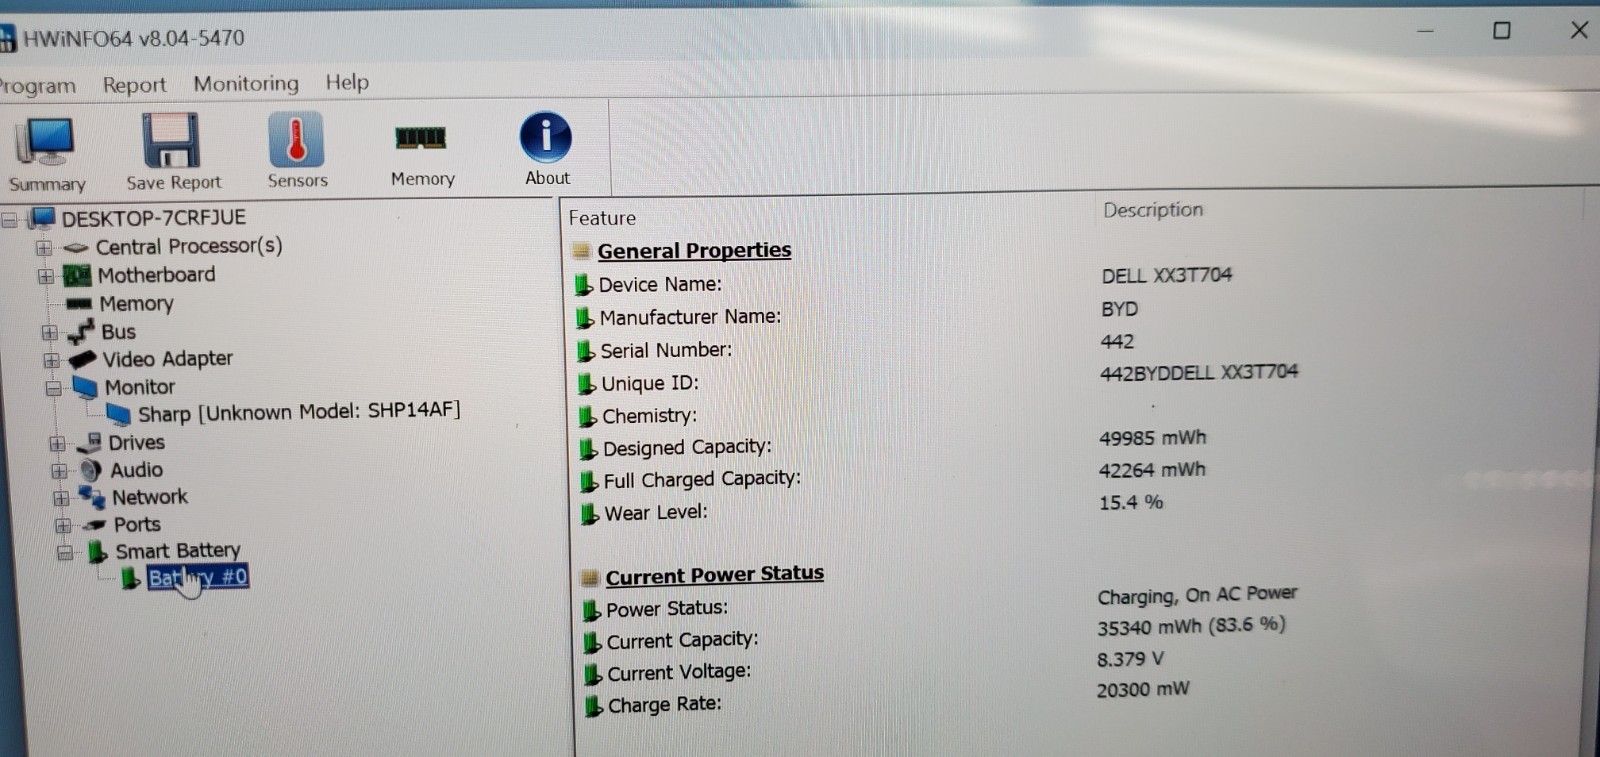Click the Motherboard green board icon
The width and height of the screenshot is (1600, 757).
[77, 275]
